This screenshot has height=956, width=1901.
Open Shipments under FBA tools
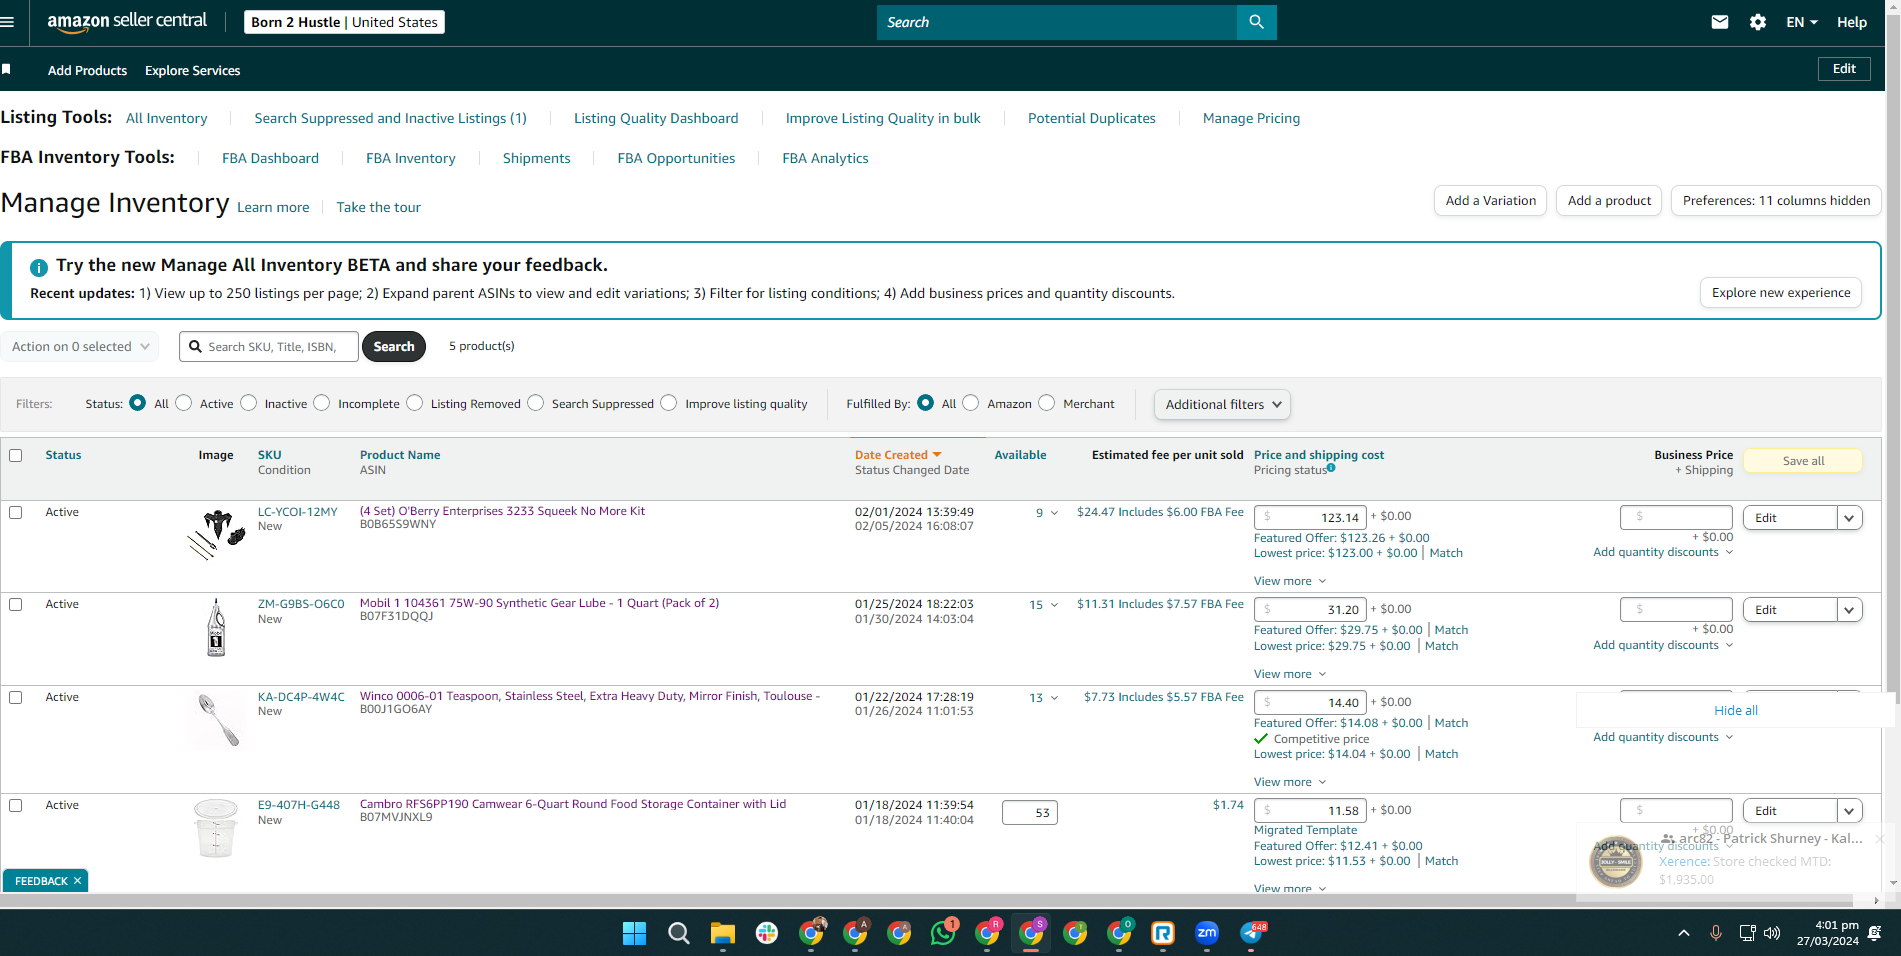click(x=536, y=158)
